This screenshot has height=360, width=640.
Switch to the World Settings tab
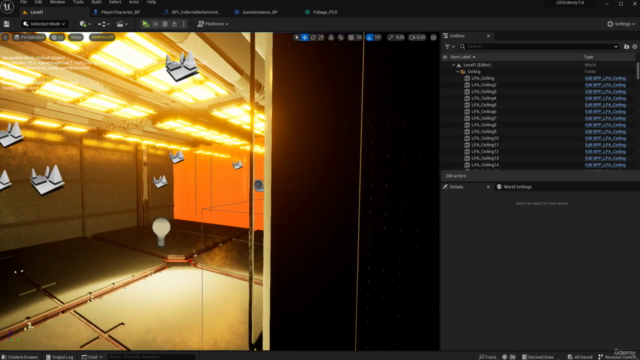click(513, 187)
